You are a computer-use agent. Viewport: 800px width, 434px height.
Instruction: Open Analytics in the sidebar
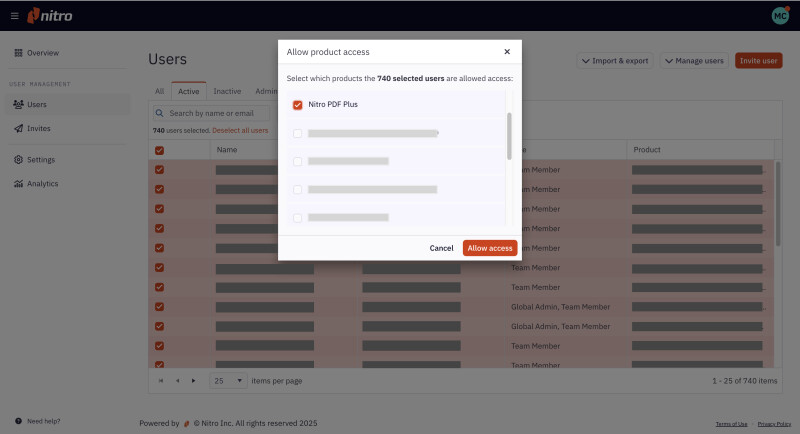click(42, 183)
